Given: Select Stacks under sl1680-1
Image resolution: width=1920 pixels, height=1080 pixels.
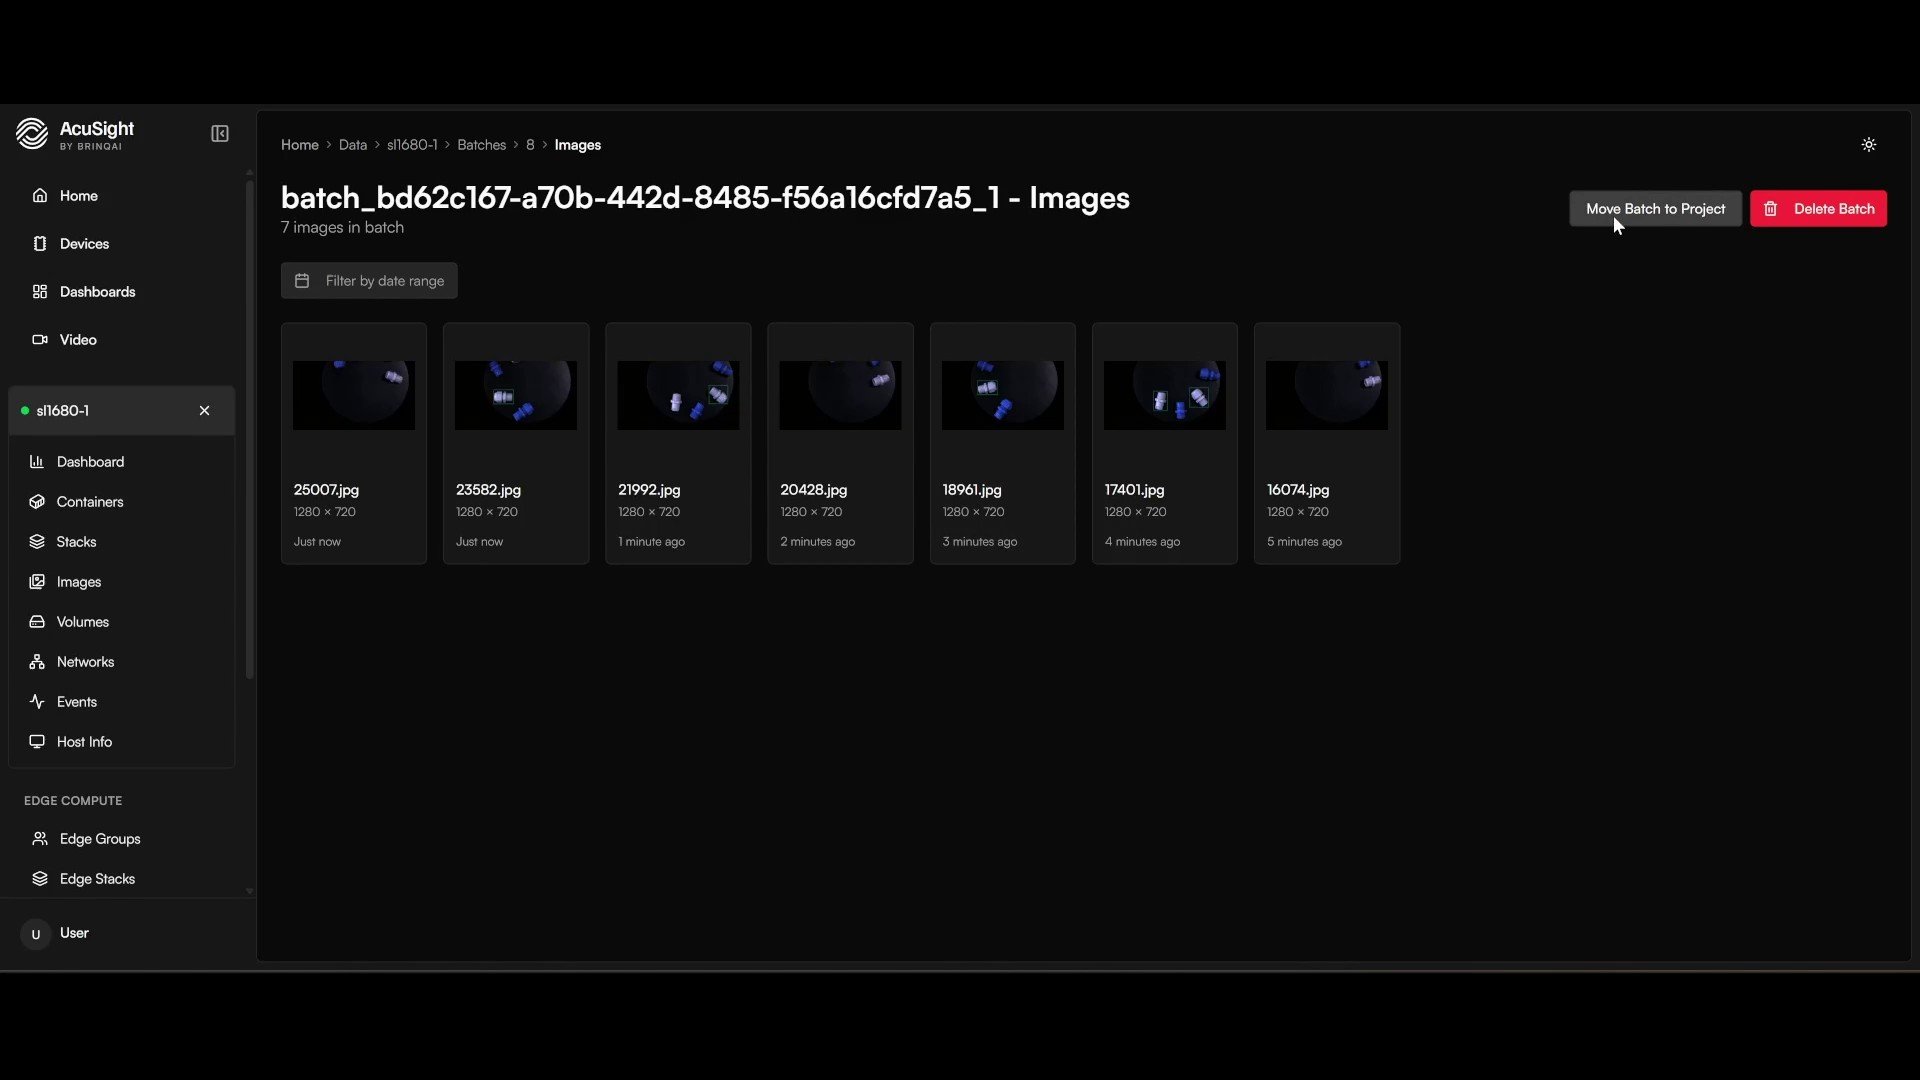Looking at the screenshot, I should (x=122, y=542).
